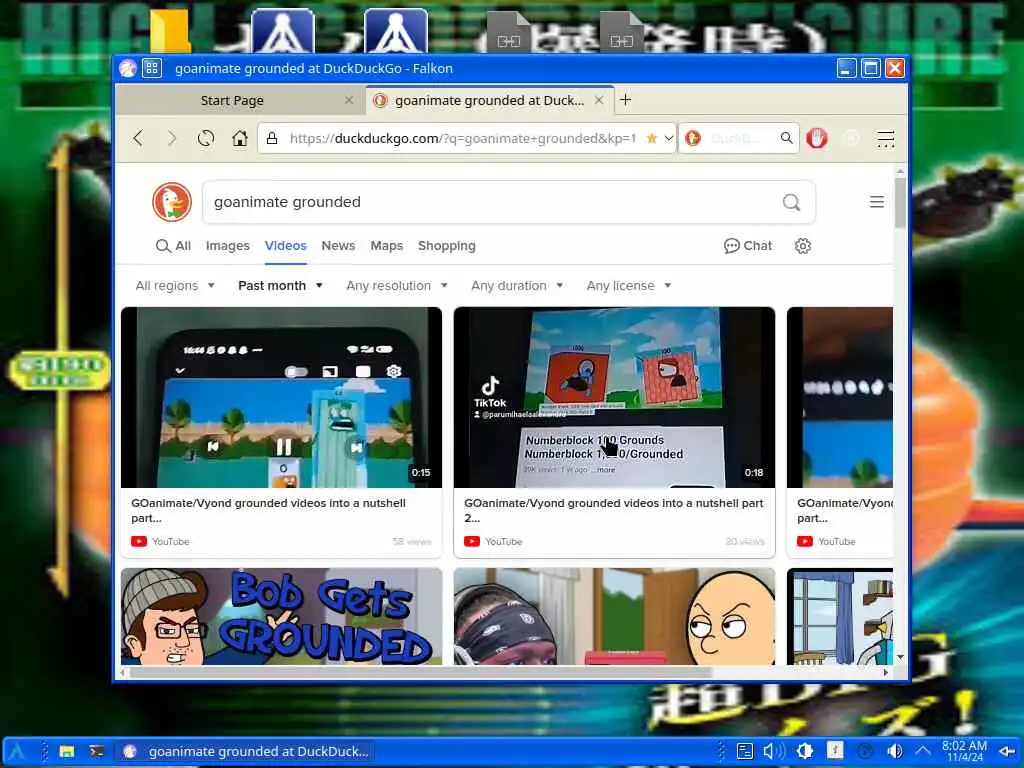
Task: Submit search with page magnifier icon
Action: 792,202
